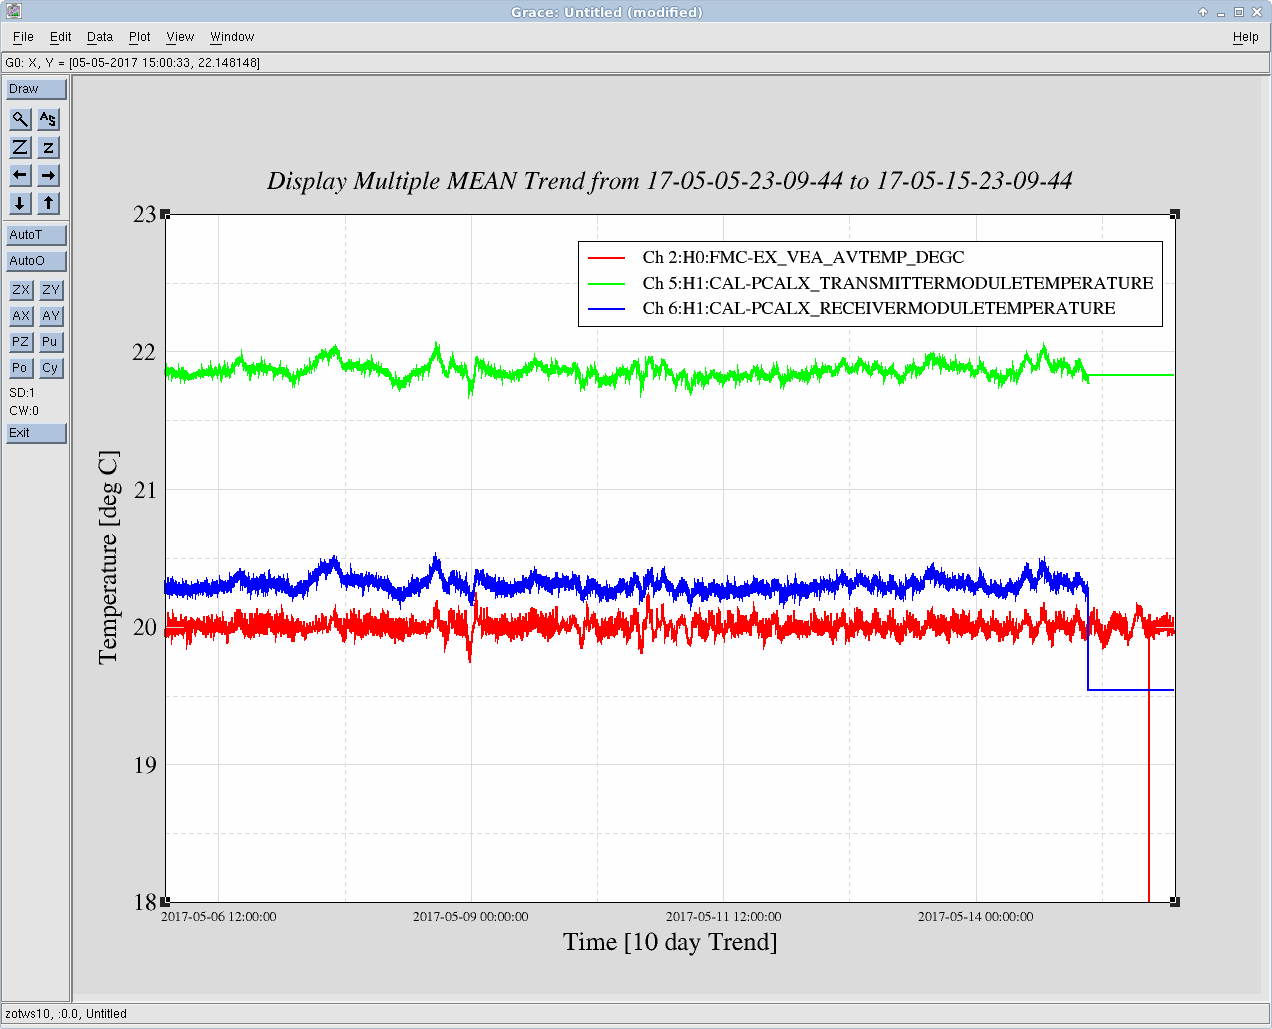Click legend entry Ch 2:H0:FMC-EX_VEA_AVTEMP_DEGC
The width and height of the screenshot is (1272, 1029).
coord(803,258)
